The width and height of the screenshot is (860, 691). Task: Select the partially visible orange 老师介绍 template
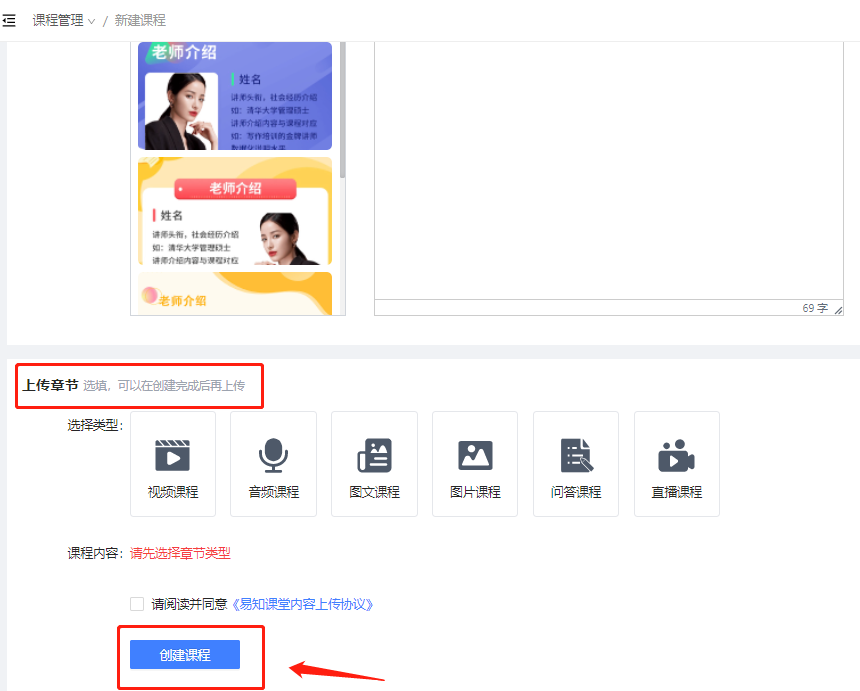[235, 293]
